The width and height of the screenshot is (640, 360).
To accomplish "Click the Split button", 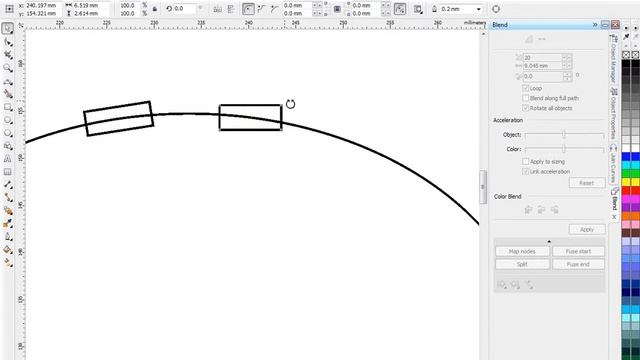I will 522,264.
